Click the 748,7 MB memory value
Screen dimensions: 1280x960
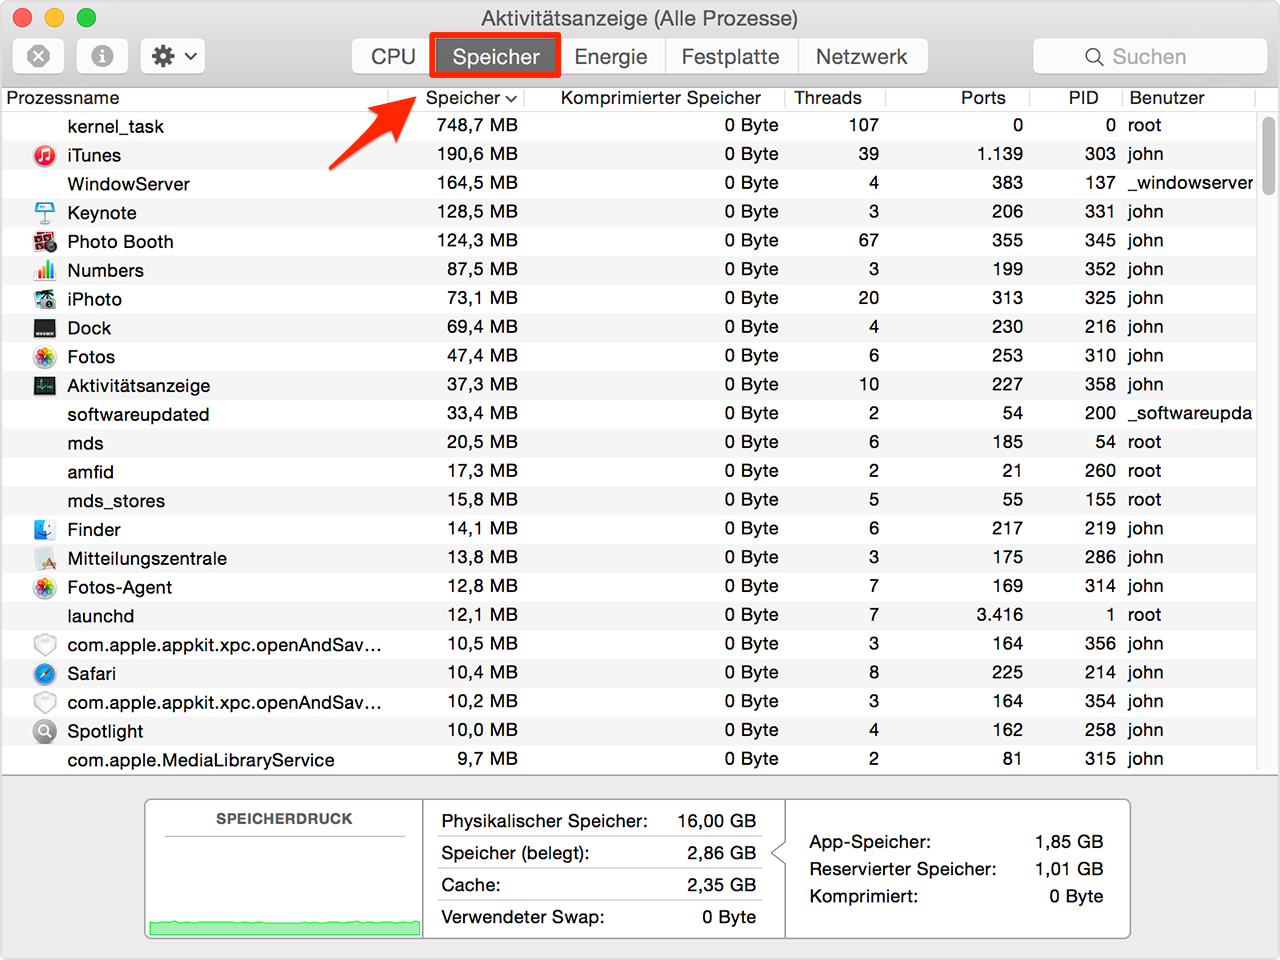pos(477,125)
